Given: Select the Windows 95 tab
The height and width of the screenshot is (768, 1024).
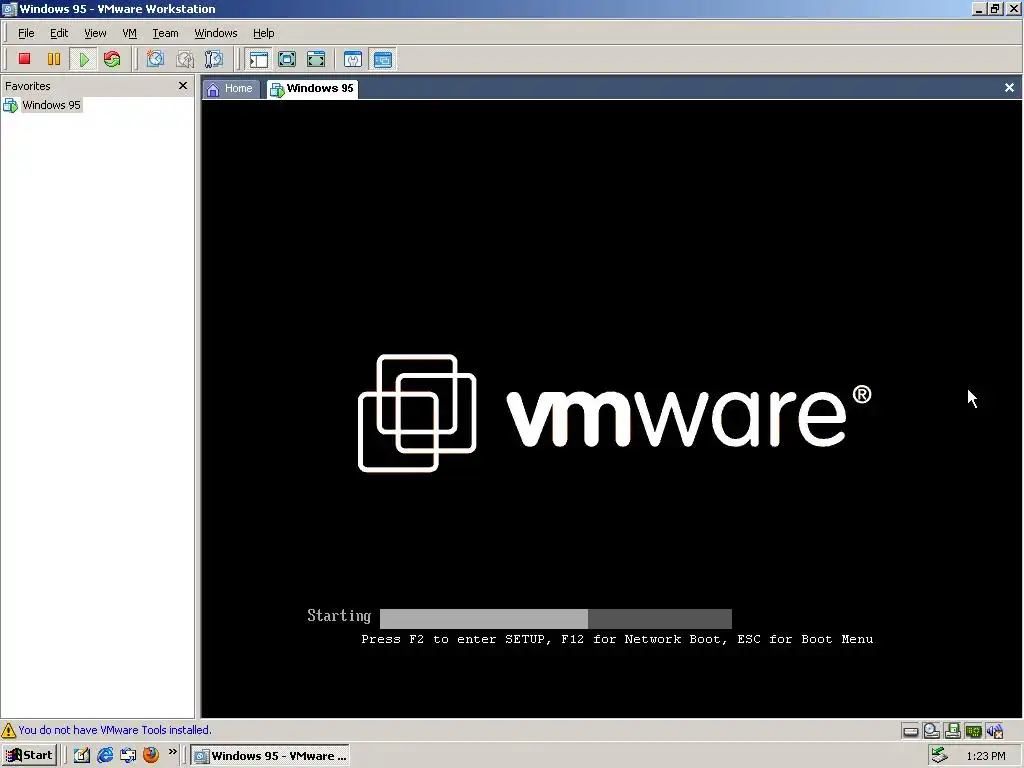Looking at the screenshot, I should [312, 89].
